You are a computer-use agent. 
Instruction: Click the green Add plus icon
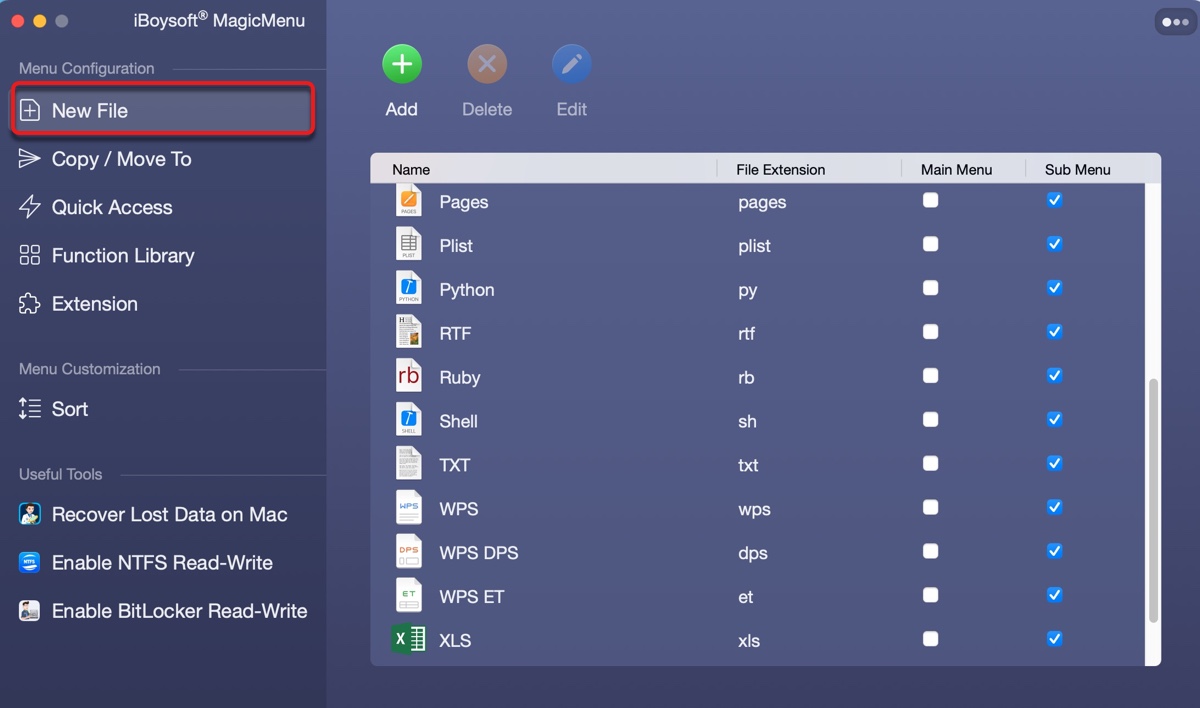(x=401, y=65)
